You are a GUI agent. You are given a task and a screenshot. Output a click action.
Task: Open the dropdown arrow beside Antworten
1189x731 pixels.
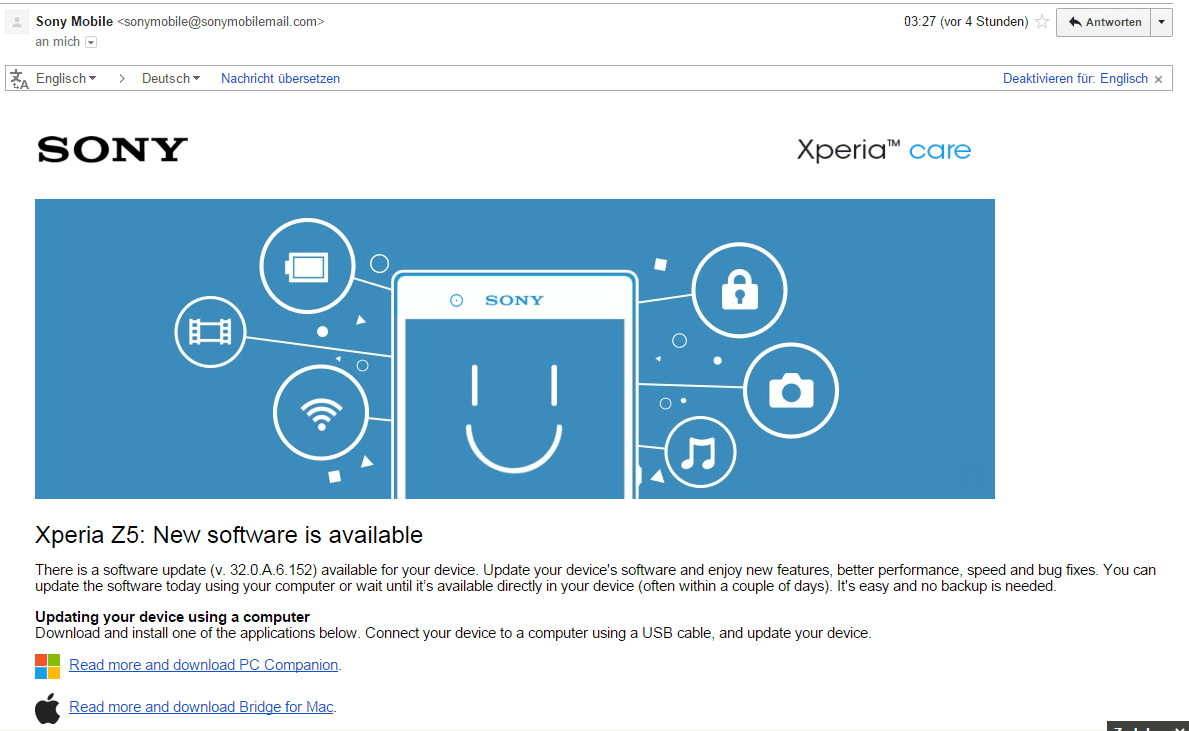point(1162,22)
